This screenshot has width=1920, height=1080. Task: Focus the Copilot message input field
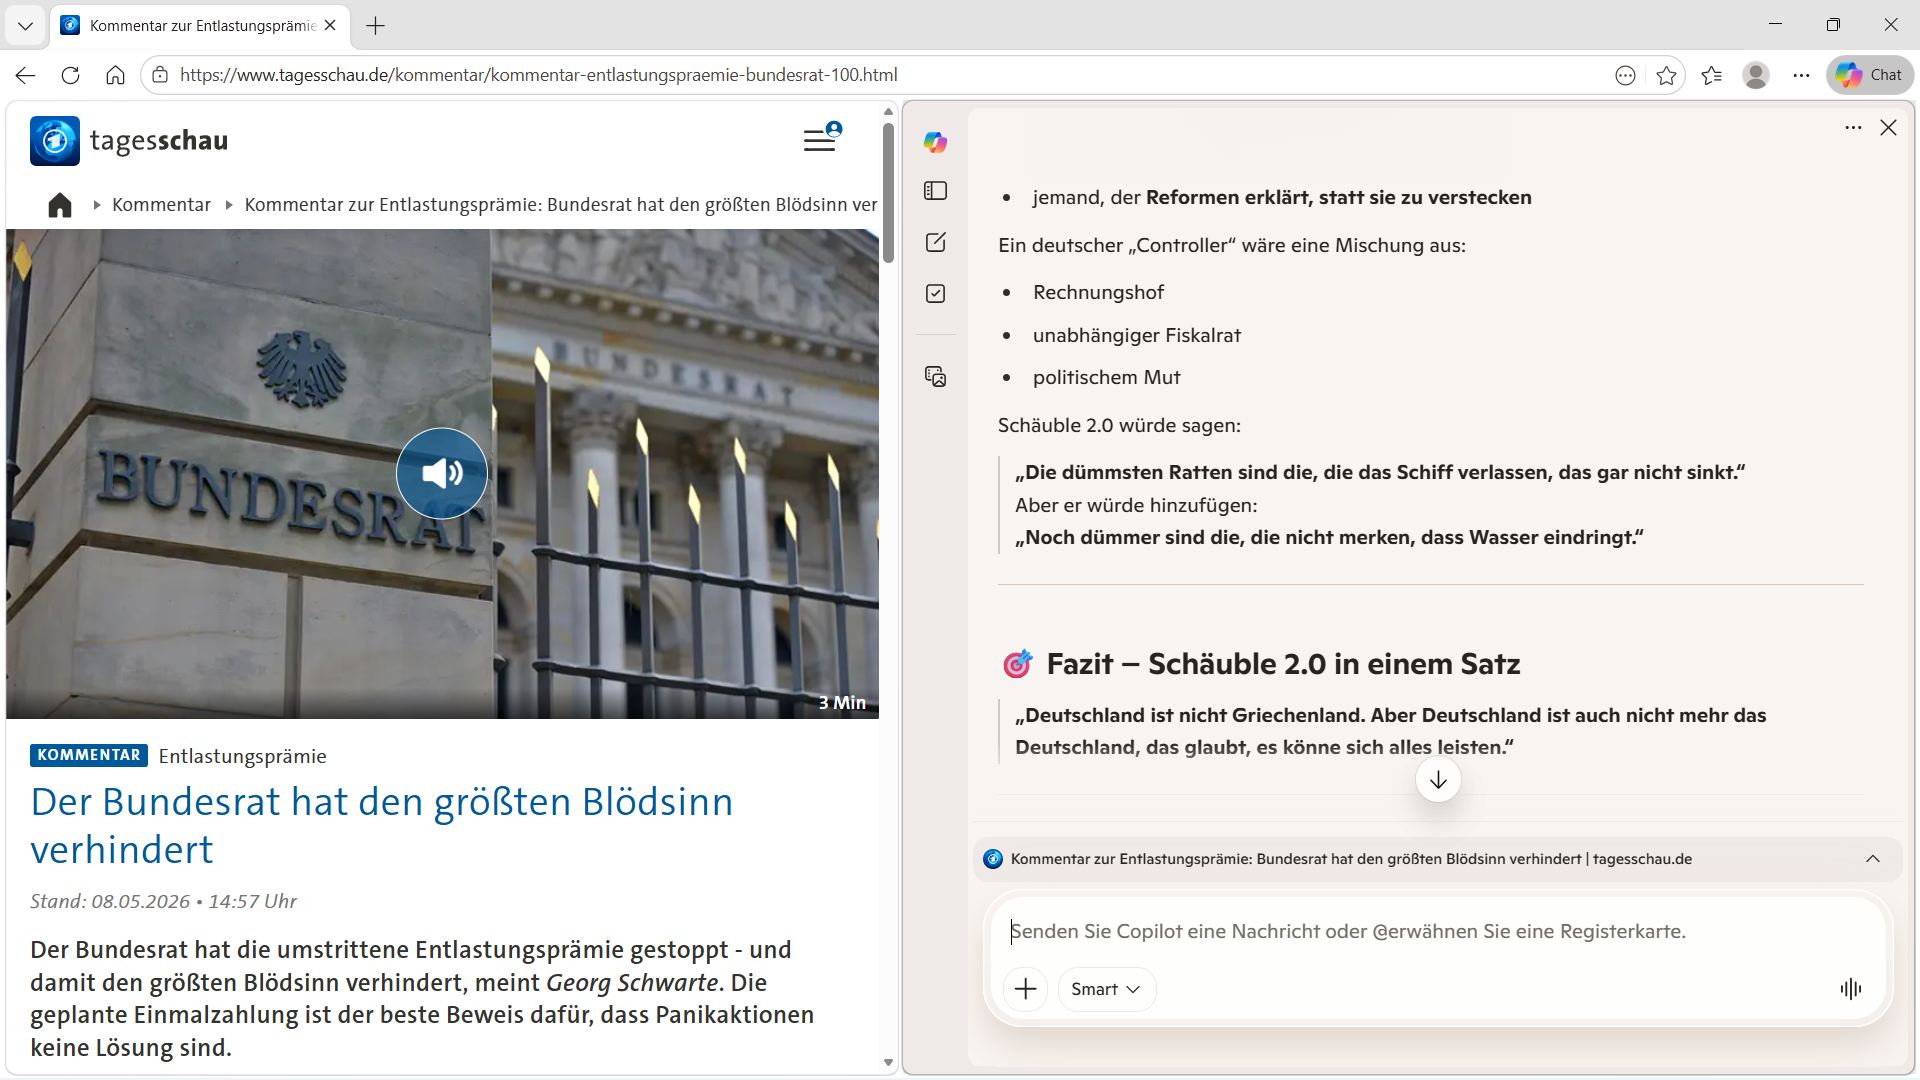tap(1437, 931)
